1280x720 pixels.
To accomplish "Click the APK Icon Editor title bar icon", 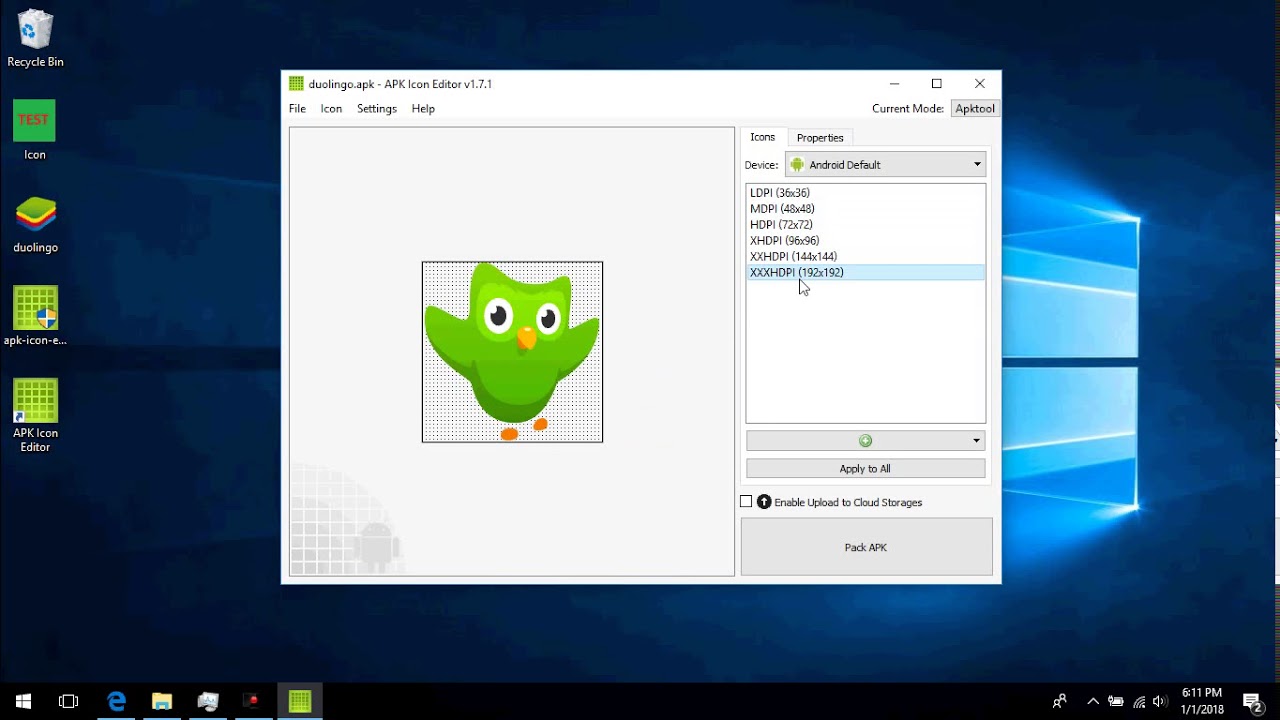I will [296, 83].
